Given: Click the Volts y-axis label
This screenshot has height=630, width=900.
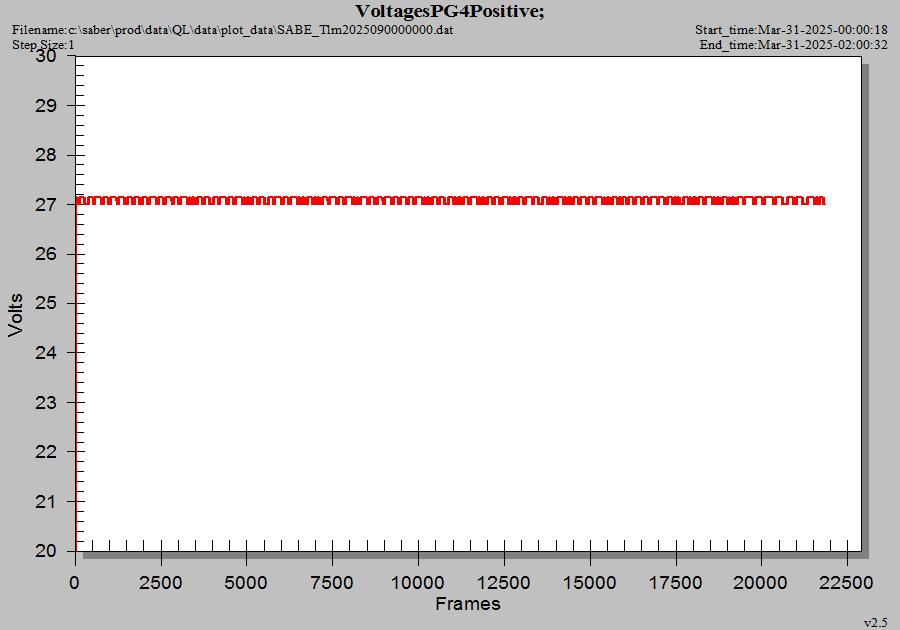Looking at the screenshot, I should click(x=15, y=314).
